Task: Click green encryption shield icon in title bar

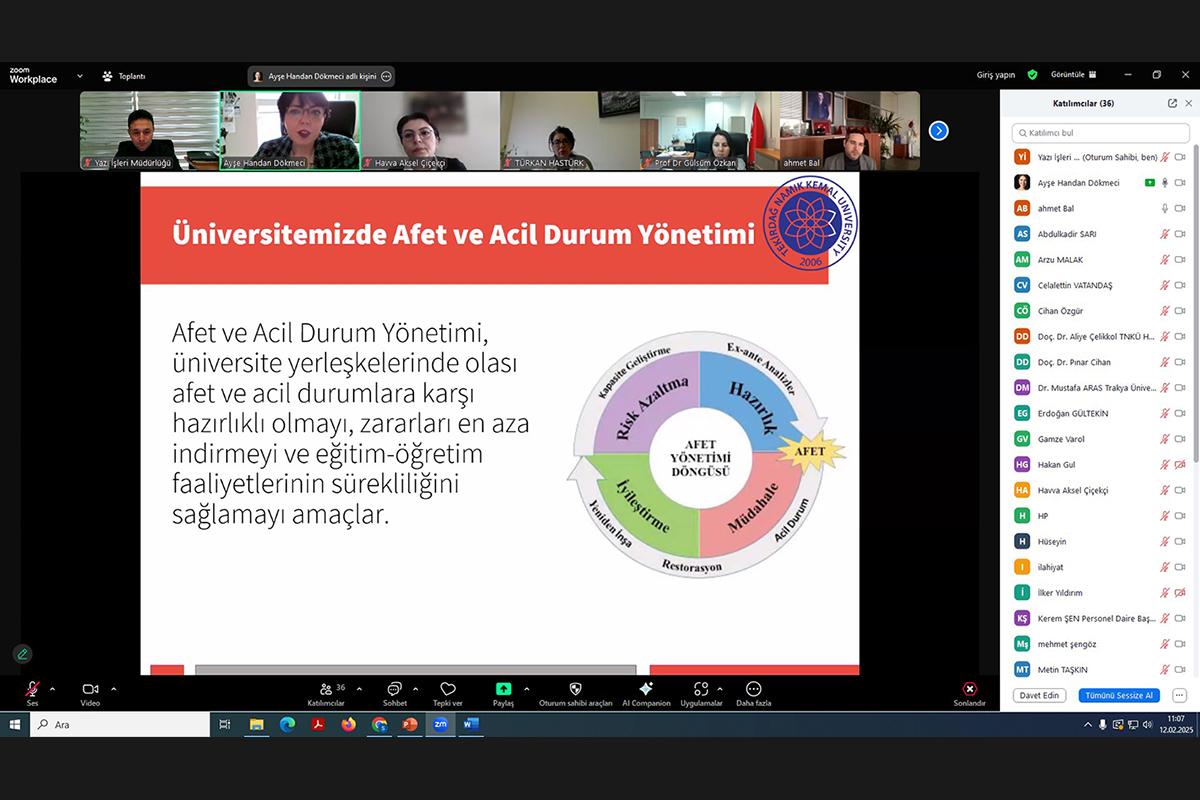Action: point(1032,75)
